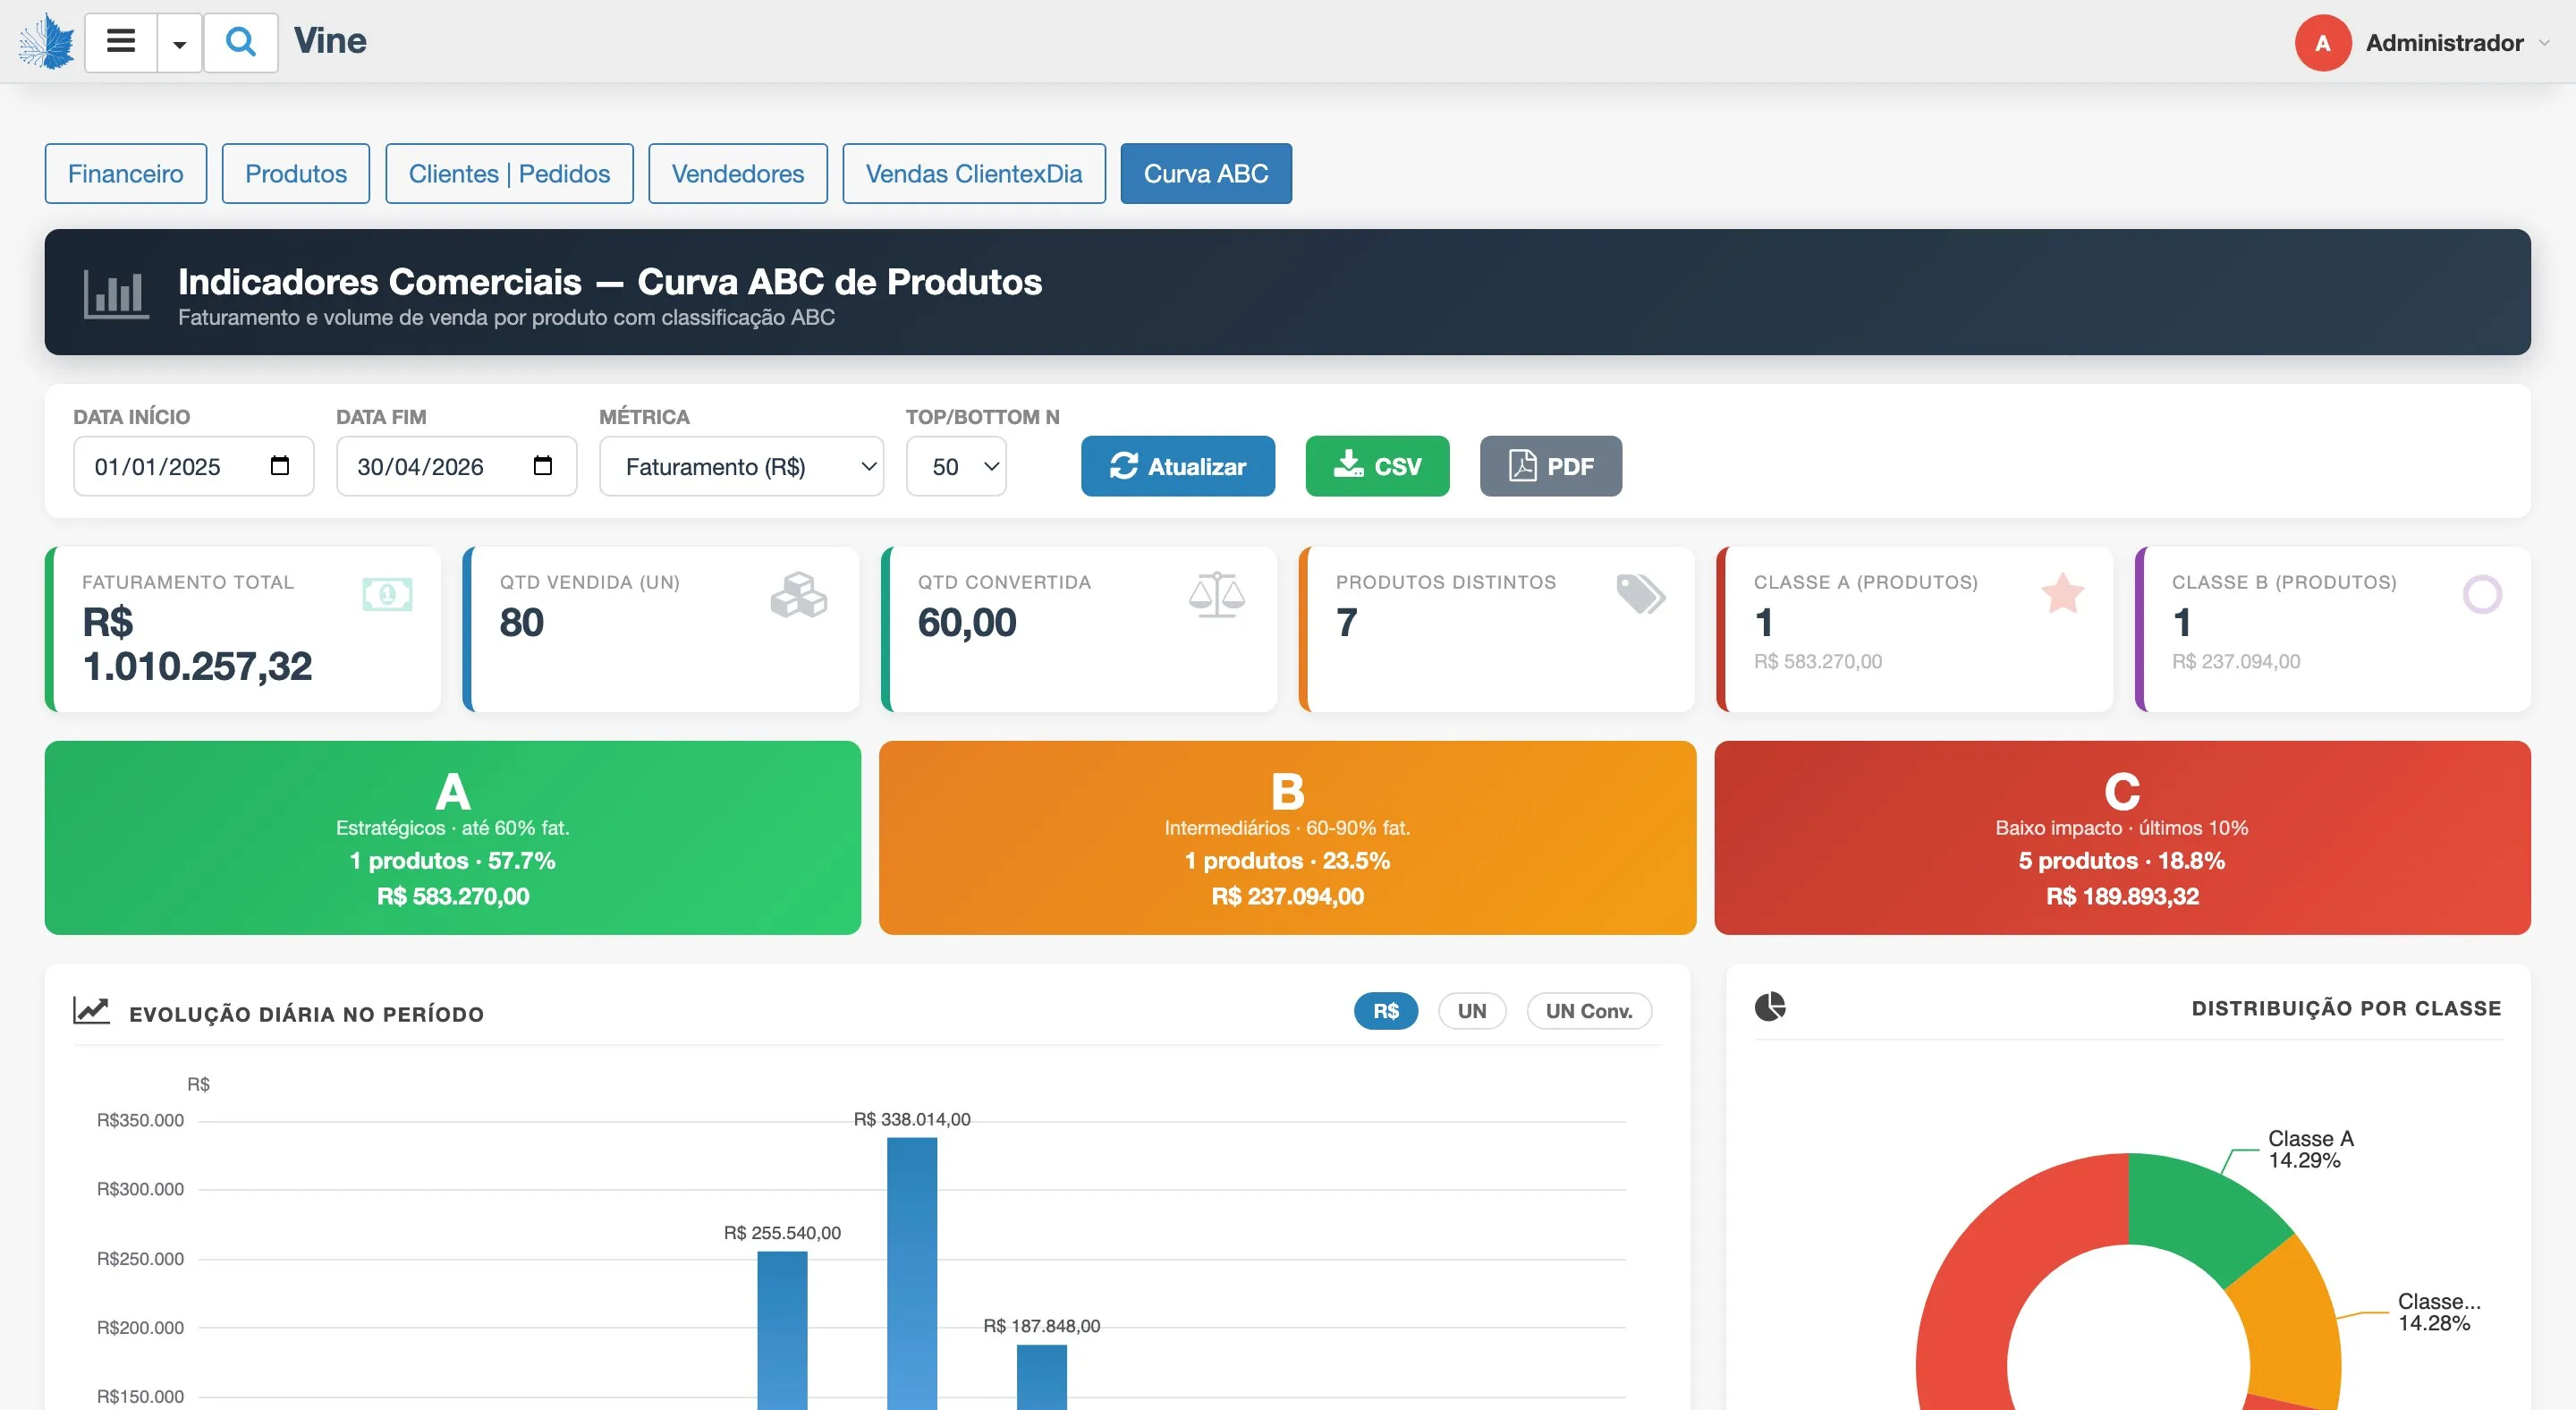2576x1410 pixels.
Task: Export report with PDF button
Action: pos(1551,466)
